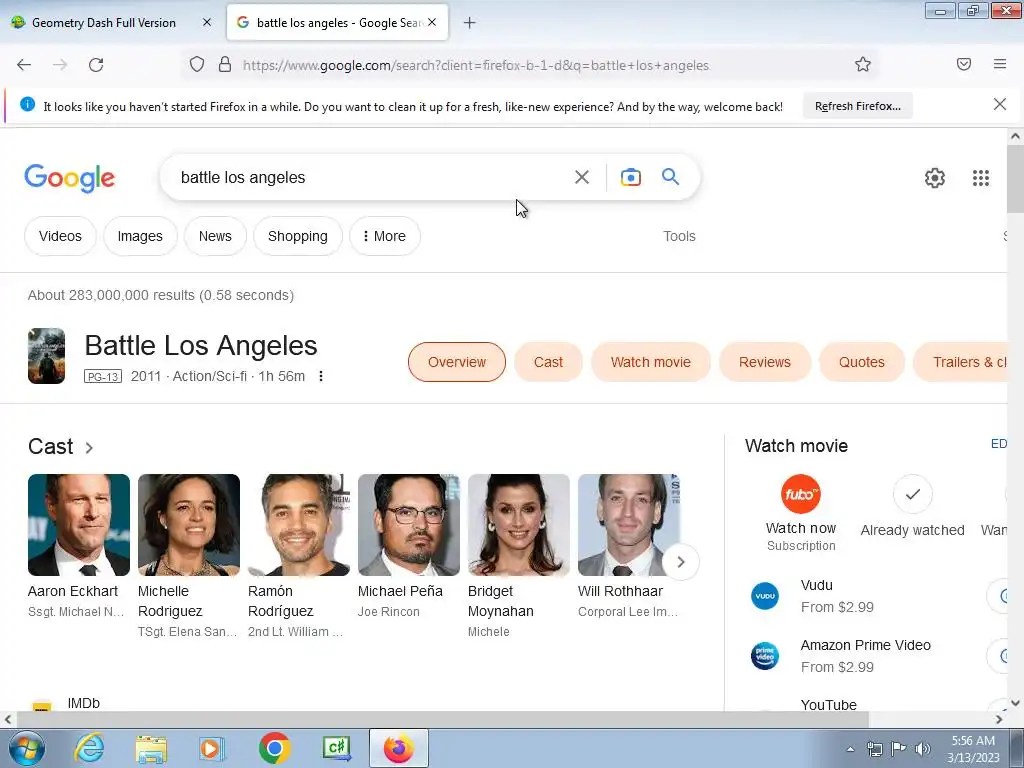Close the Geometry Dash Full Version tab
This screenshot has width=1024, height=768.
(x=207, y=22)
